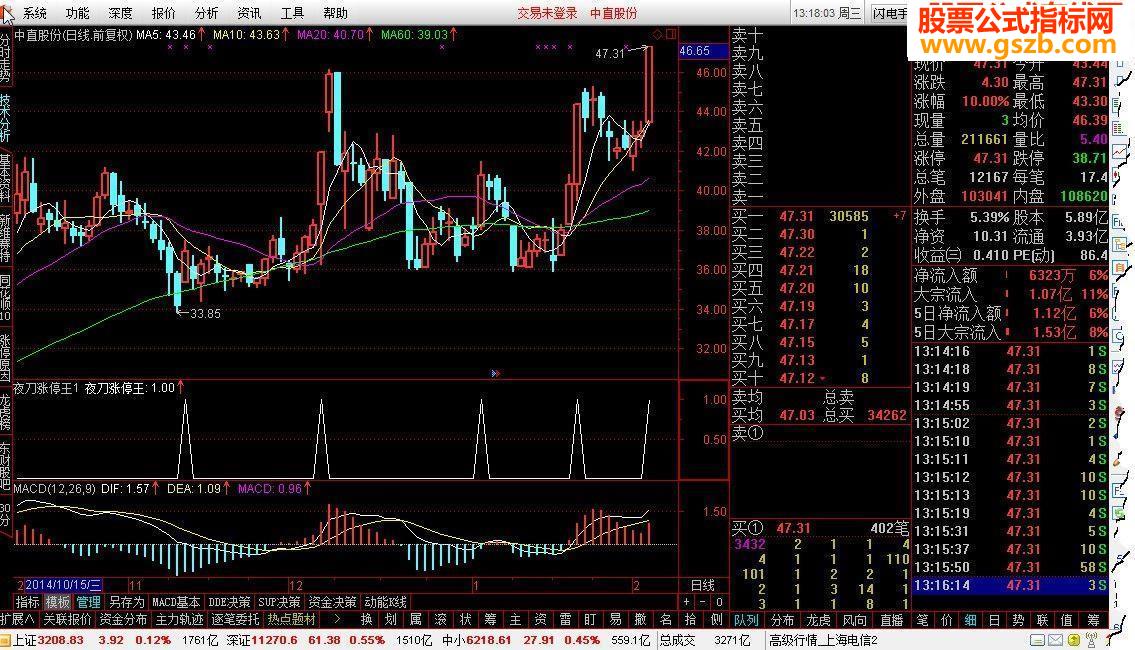The width and height of the screenshot is (1135, 650).
Task: Click the > arrow to show more tabs
Action: click(x=337, y=620)
